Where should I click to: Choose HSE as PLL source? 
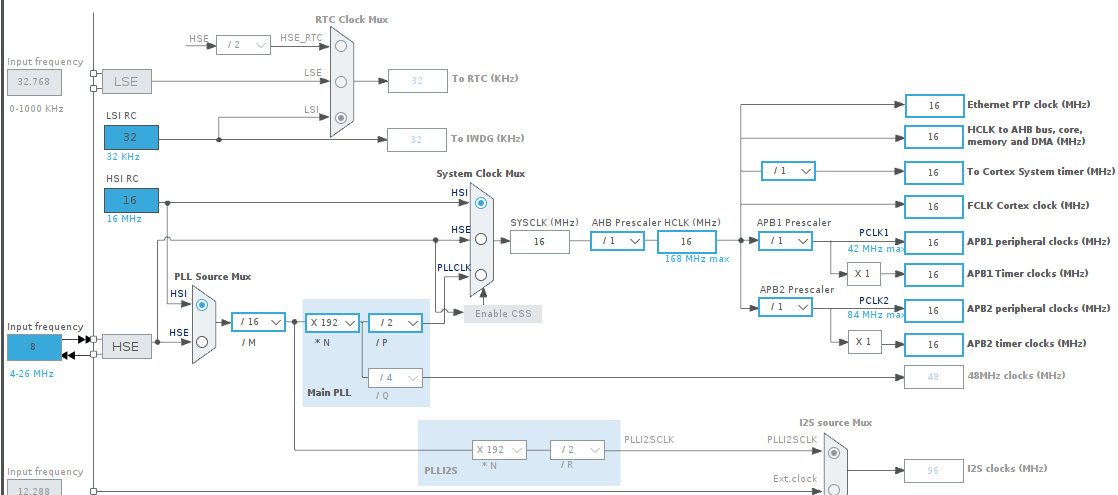203,341
